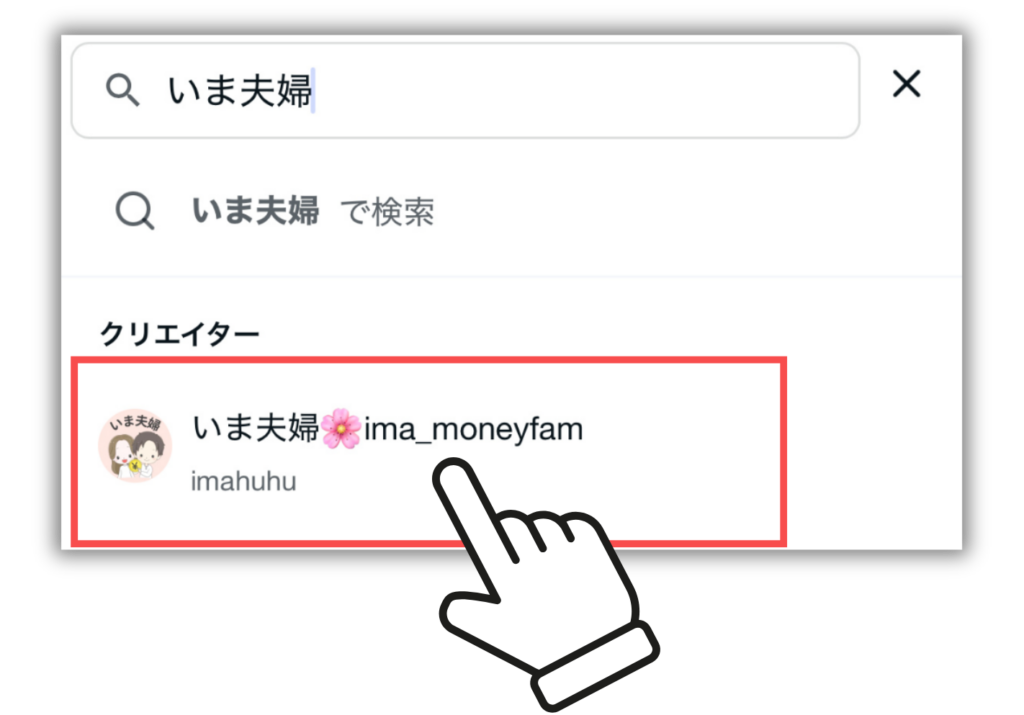Image resolution: width=1024 pixels, height=715 pixels.
Task: Open the いま夫婦 creator avatar
Action: click(135, 446)
